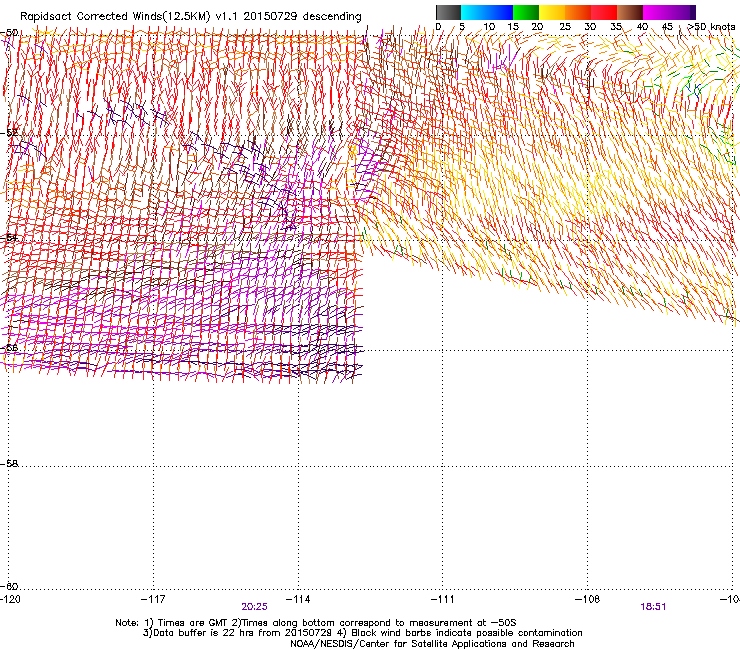
Task: Click the latitude axis label '-56'
Action: pyautogui.click(x=9, y=348)
